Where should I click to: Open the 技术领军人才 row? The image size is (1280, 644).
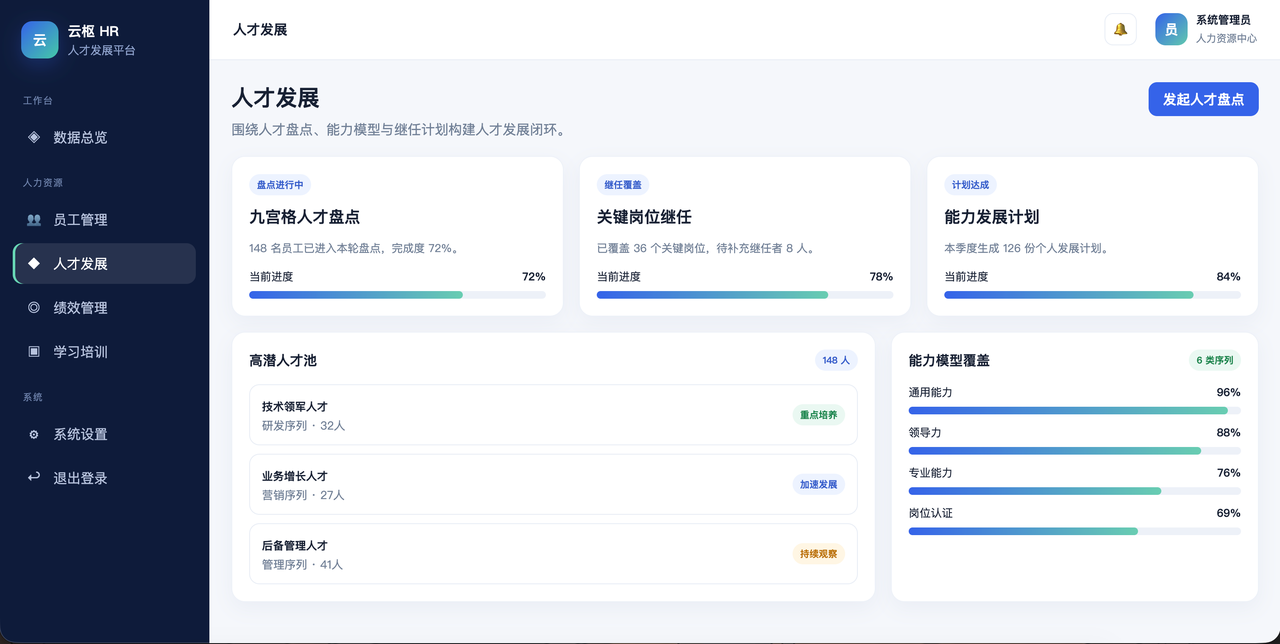[x=553, y=415]
